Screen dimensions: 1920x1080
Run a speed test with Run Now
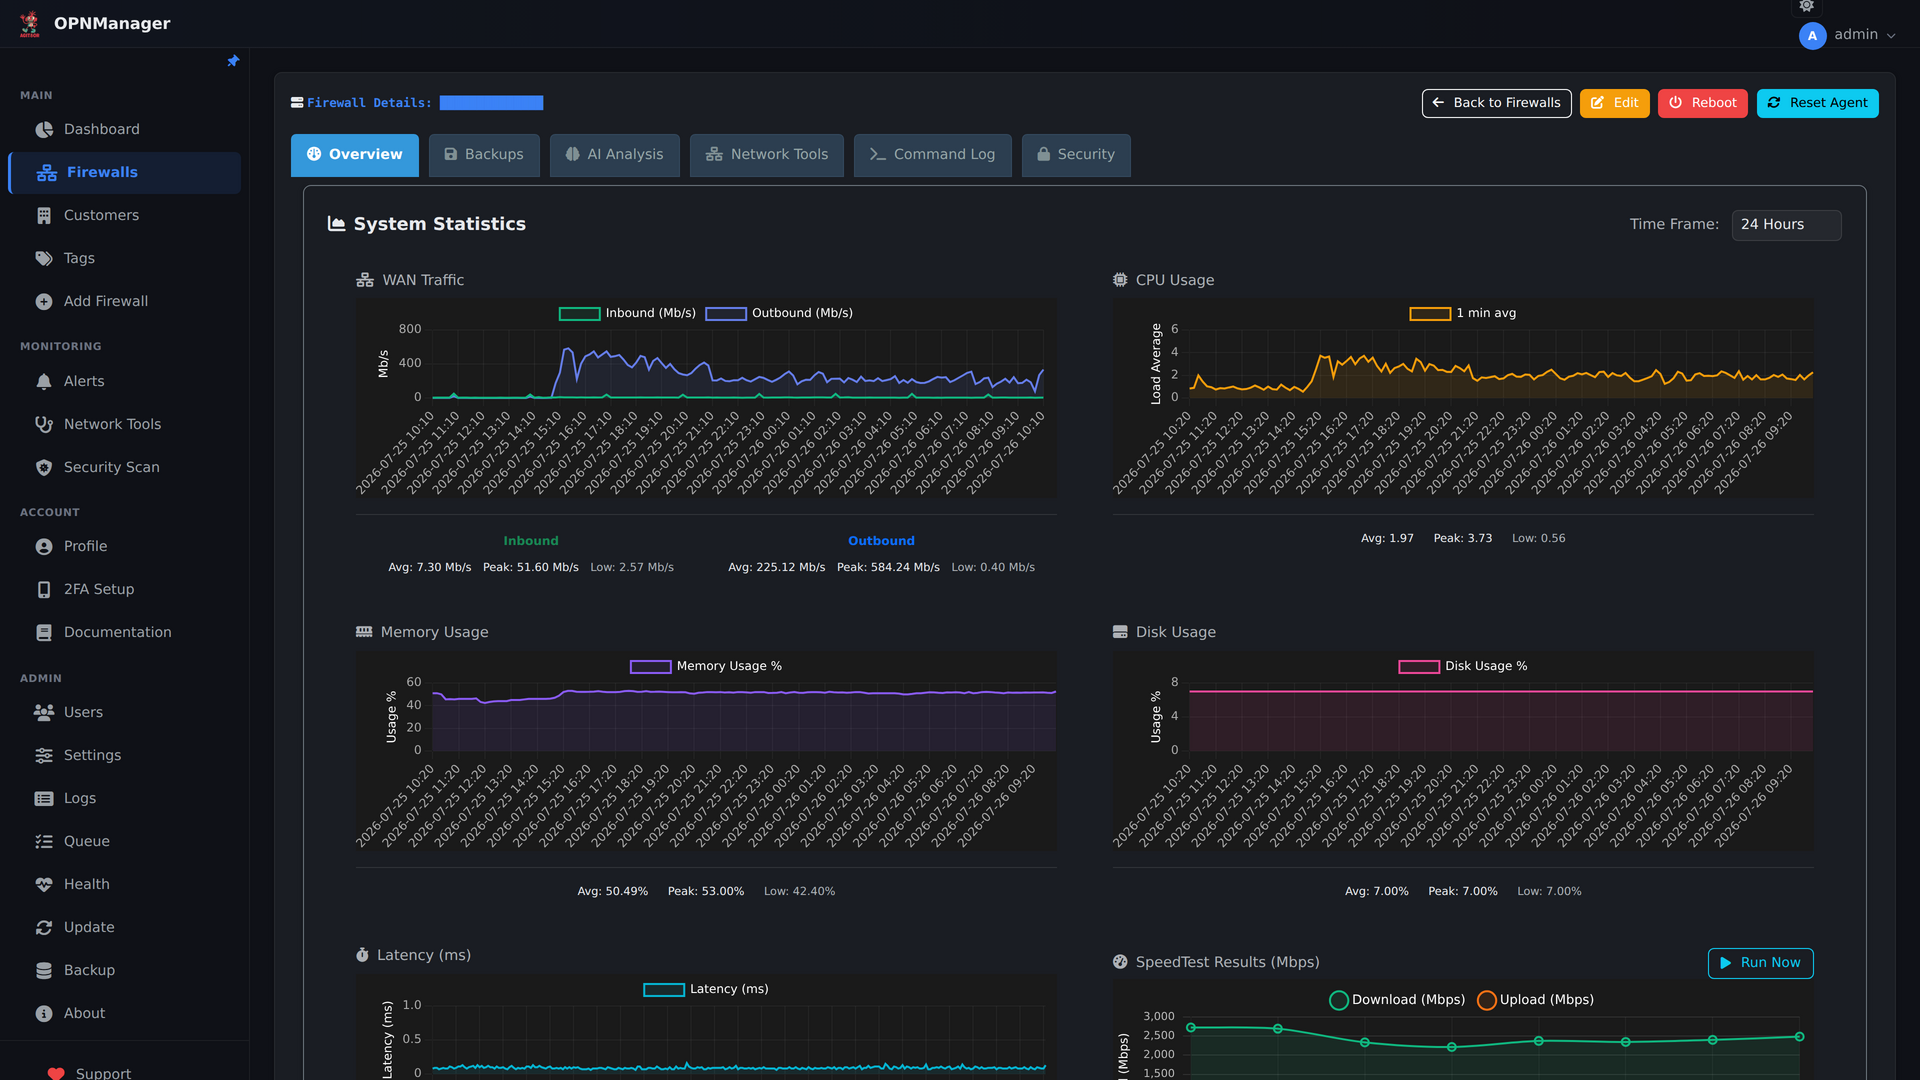click(1761, 963)
